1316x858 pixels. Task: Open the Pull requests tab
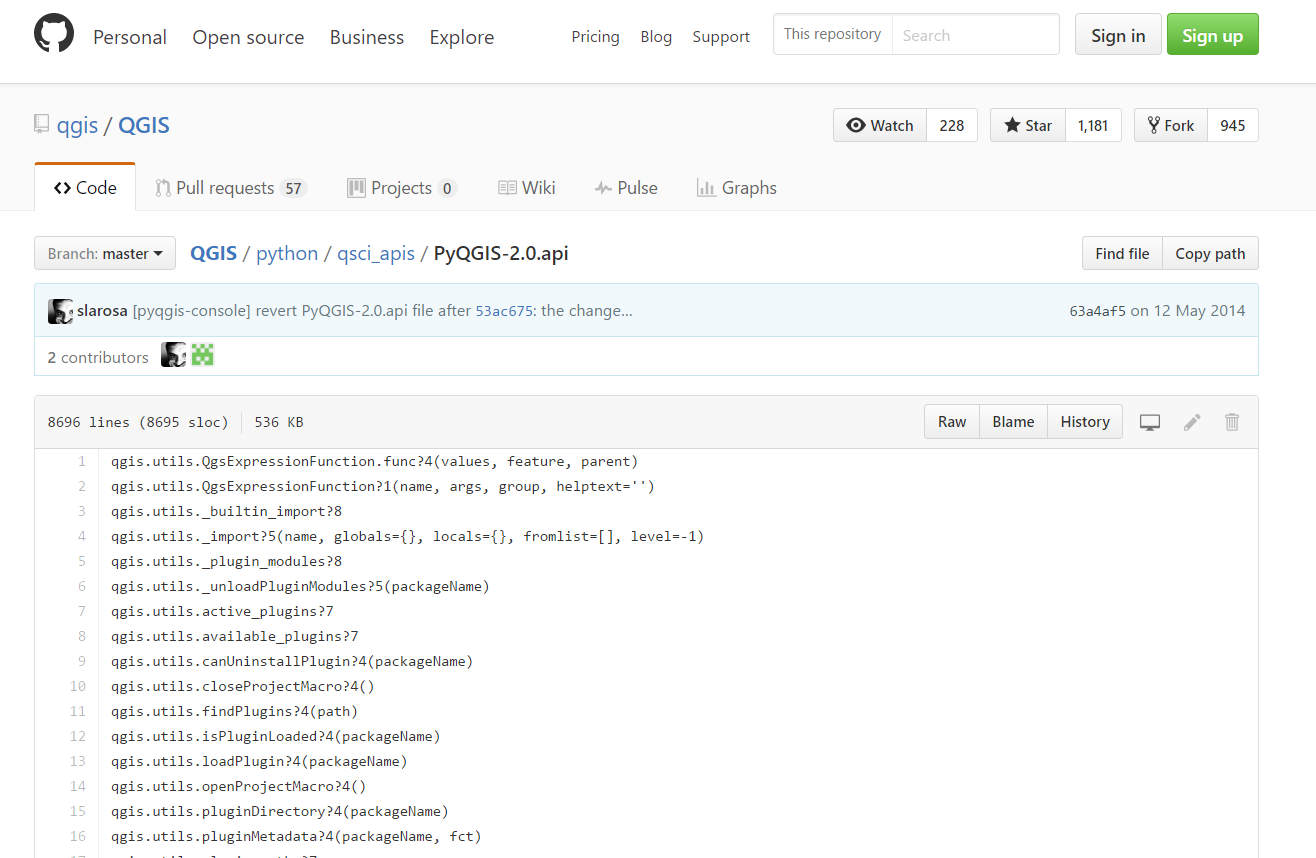tap(230, 188)
